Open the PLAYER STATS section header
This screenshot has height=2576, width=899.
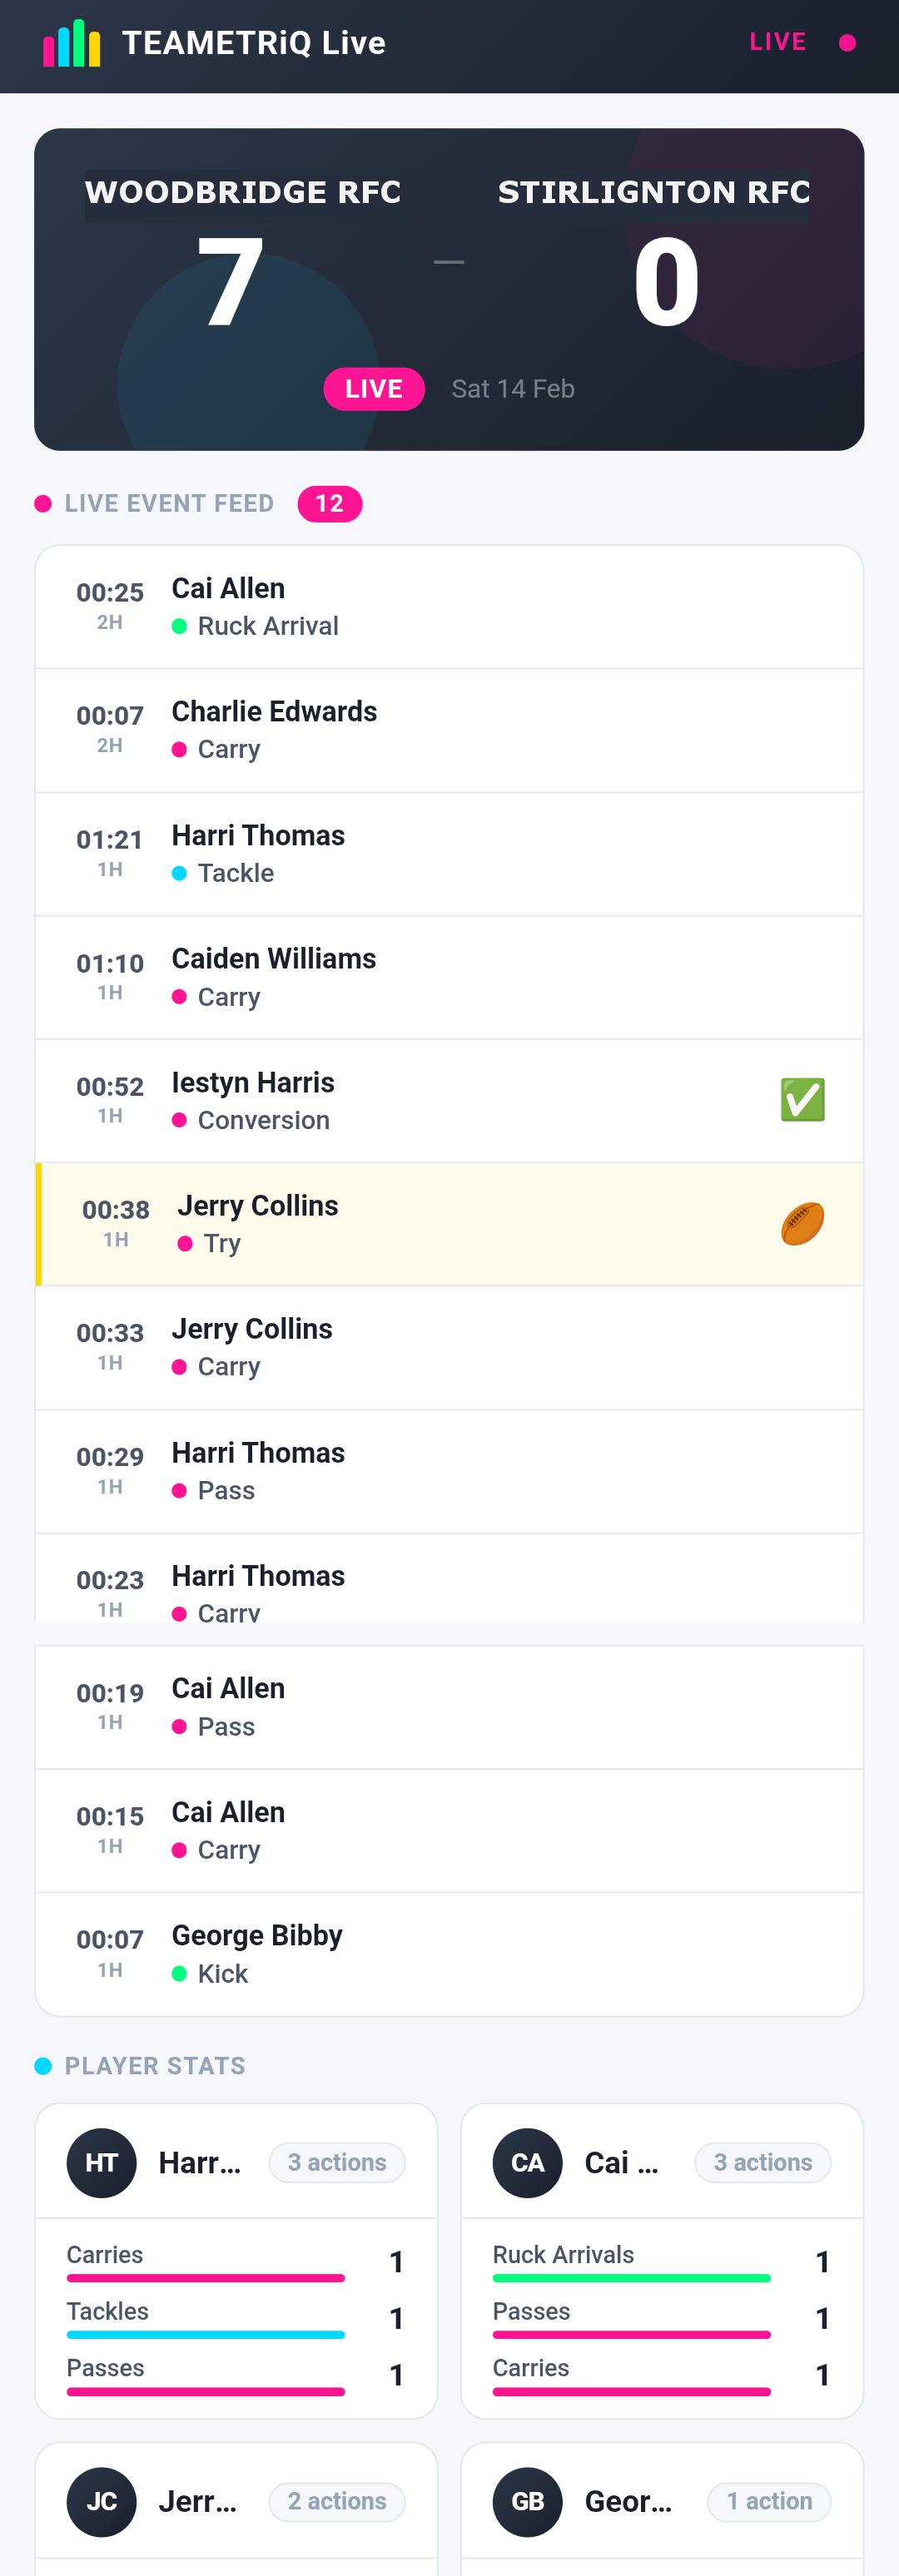[155, 2065]
